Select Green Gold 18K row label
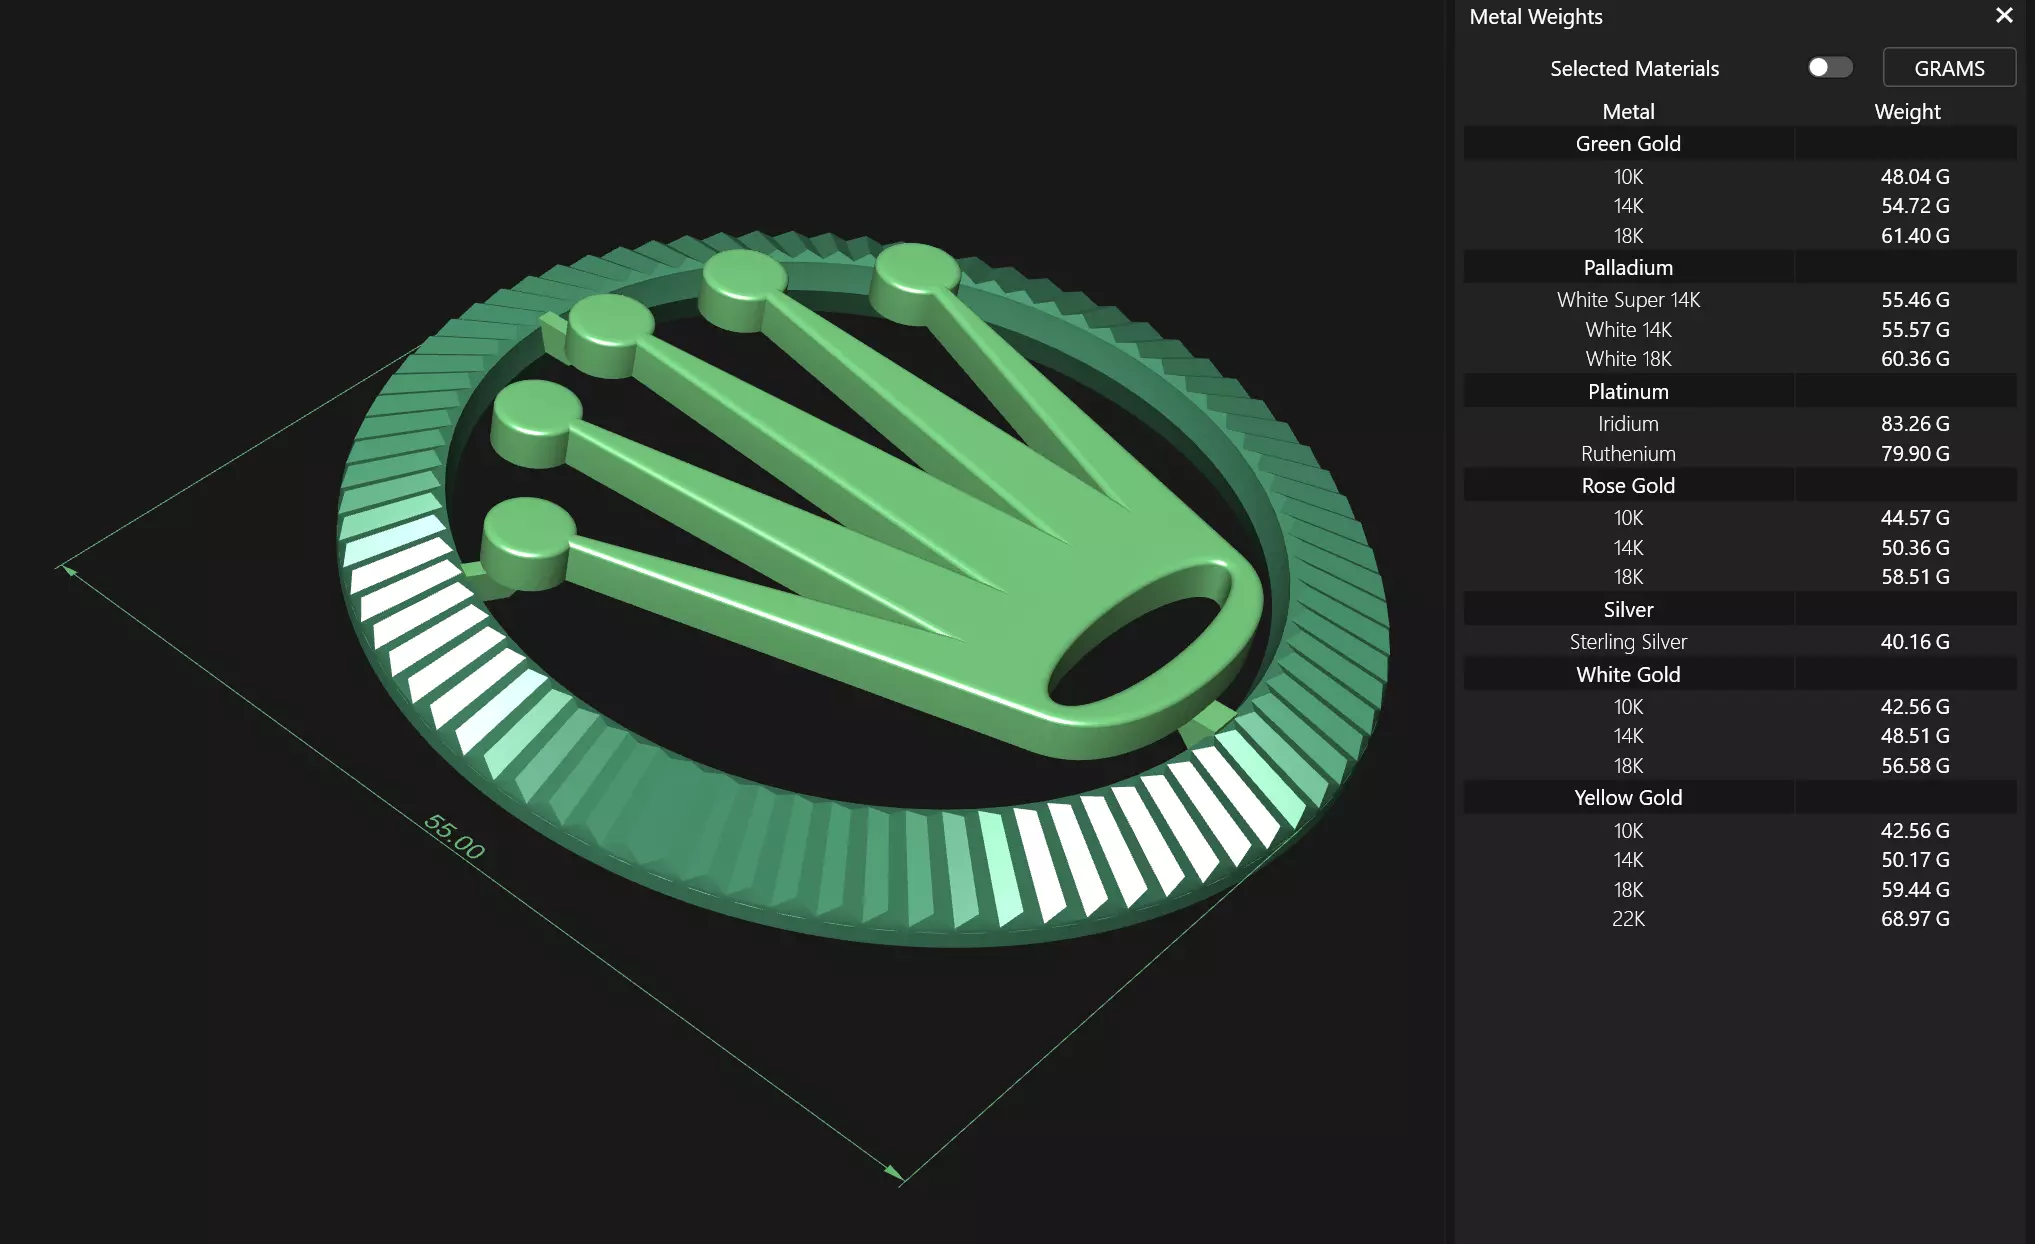The height and width of the screenshot is (1244, 2035). tap(1628, 236)
